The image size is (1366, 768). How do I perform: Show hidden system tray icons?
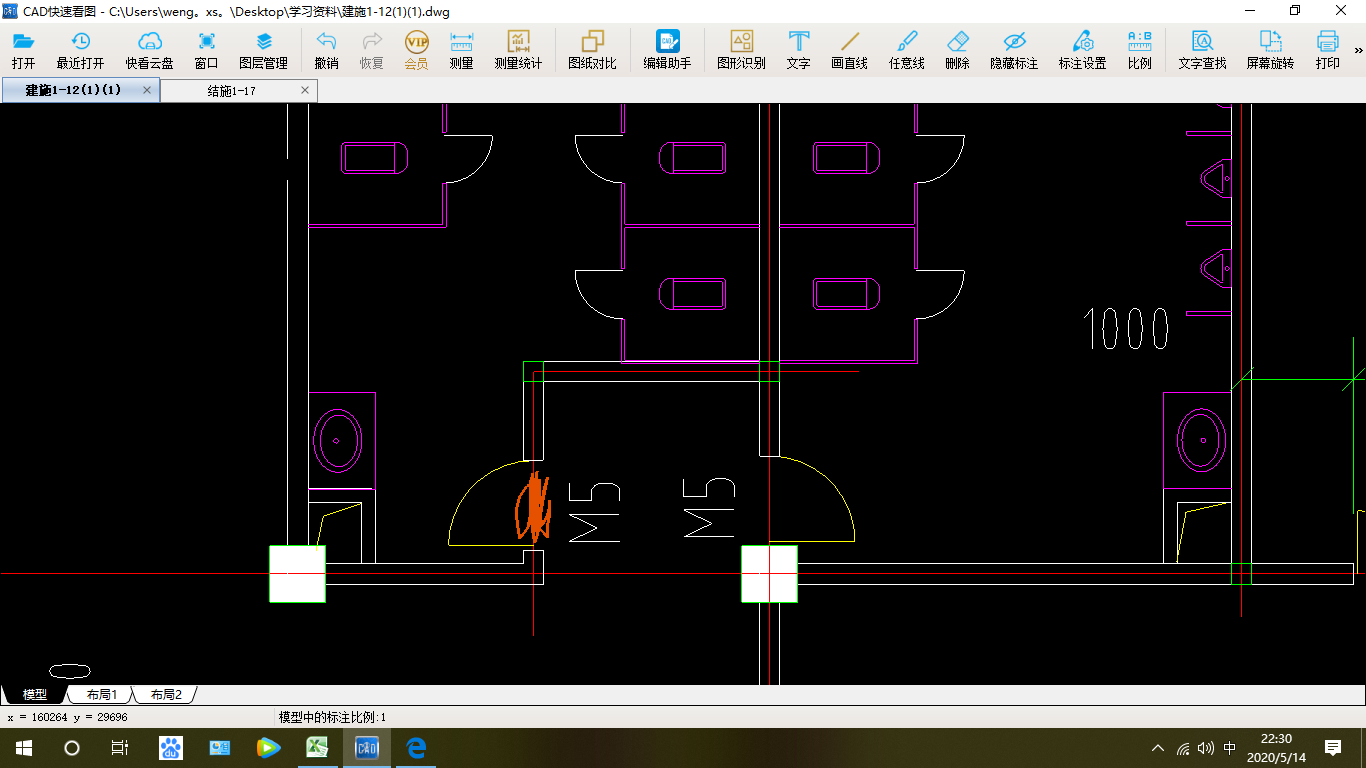[x=1158, y=747]
